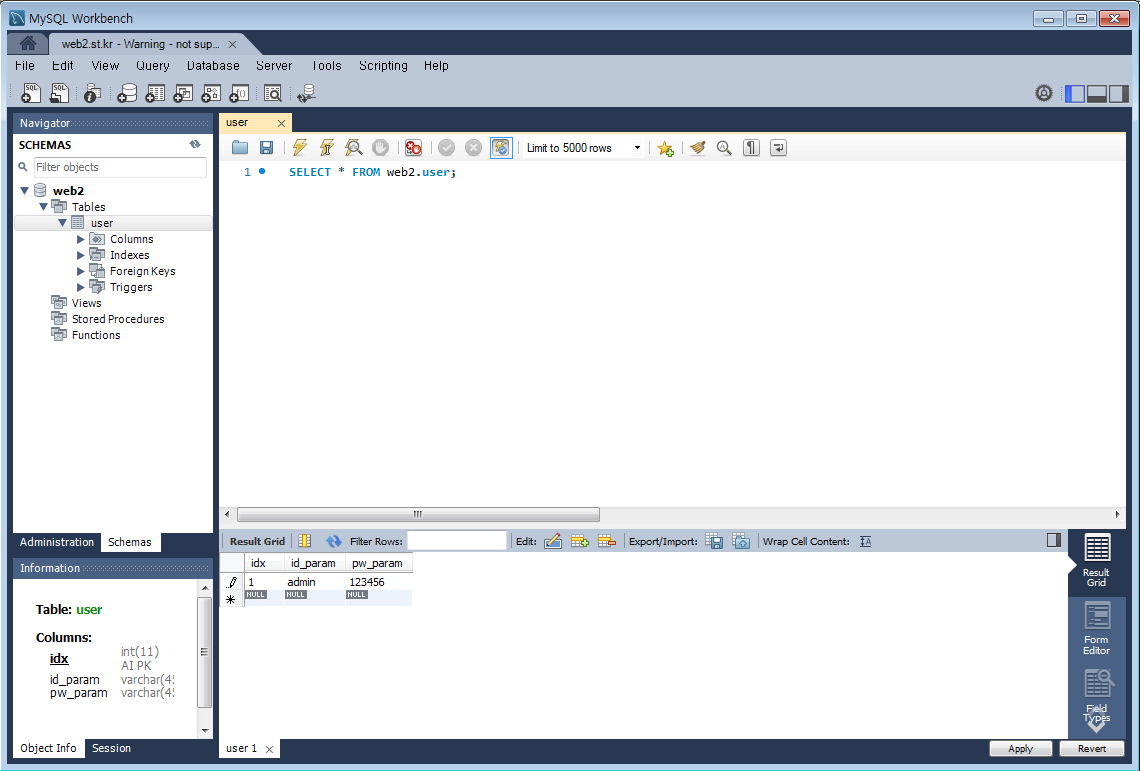Expand the Triggers node
The width and height of the screenshot is (1140, 771).
point(81,287)
